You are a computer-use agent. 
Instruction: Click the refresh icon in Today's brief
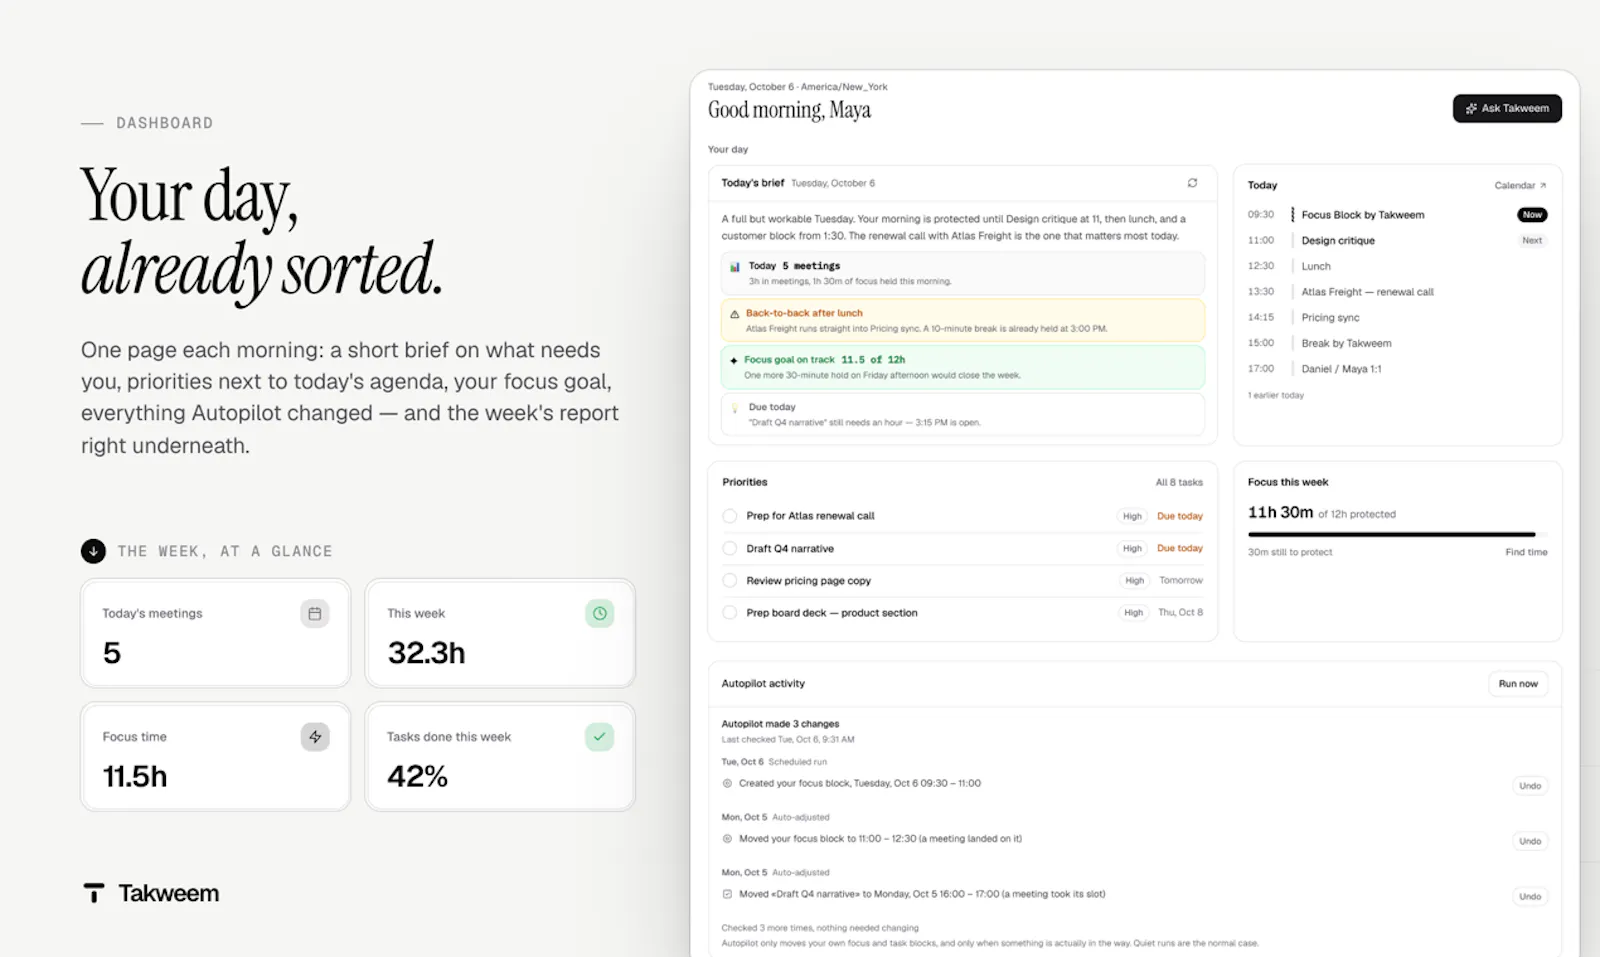tap(1192, 183)
